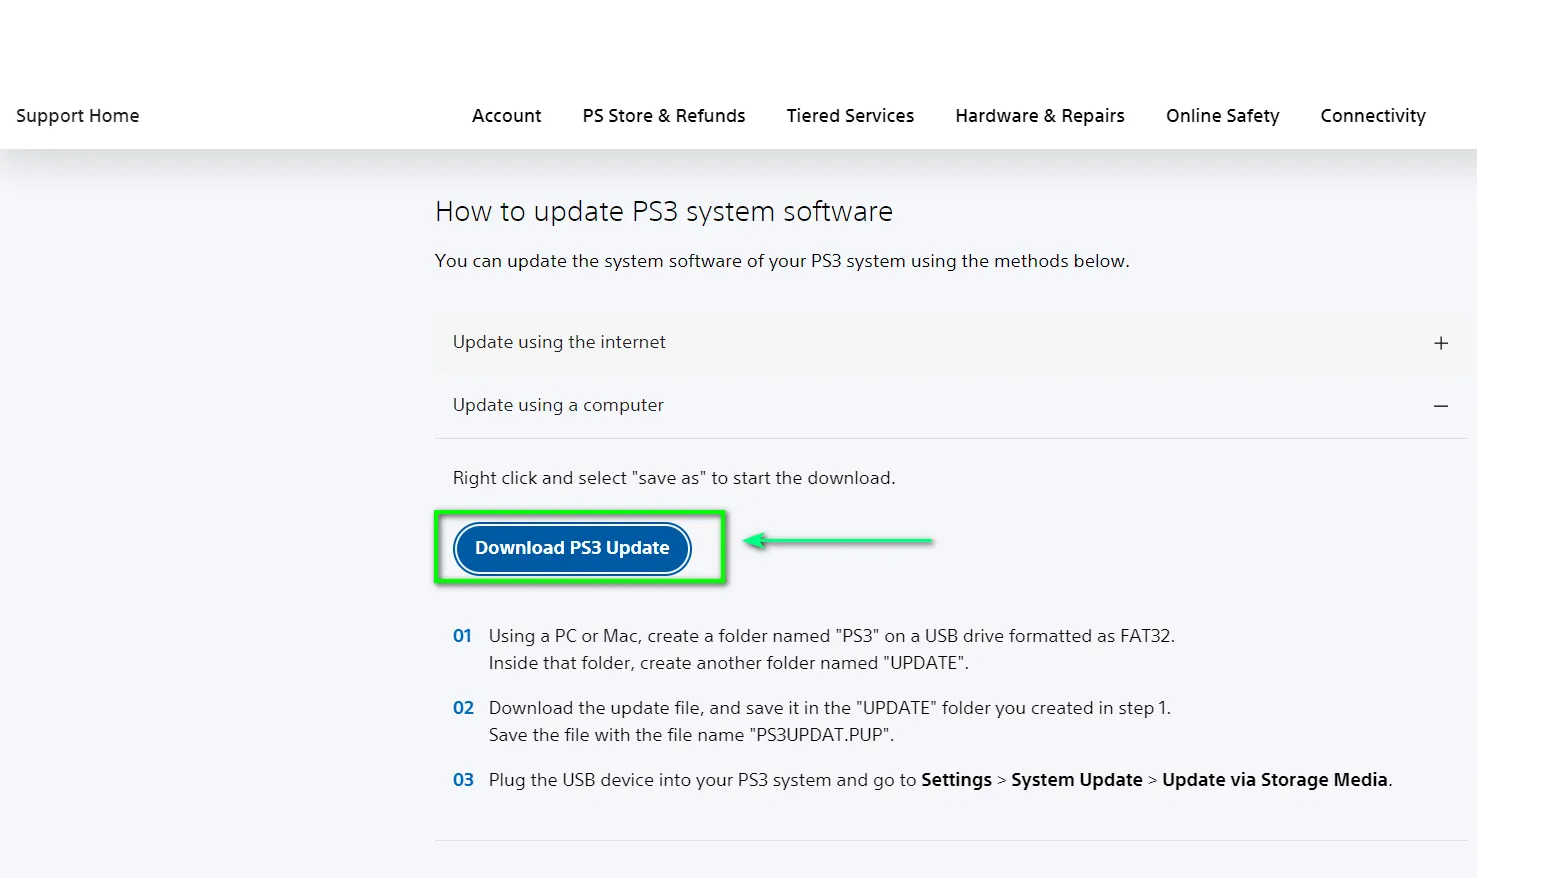Open the PS Store & Refunds section
This screenshot has width=1555, height=878.
point(663,115)
